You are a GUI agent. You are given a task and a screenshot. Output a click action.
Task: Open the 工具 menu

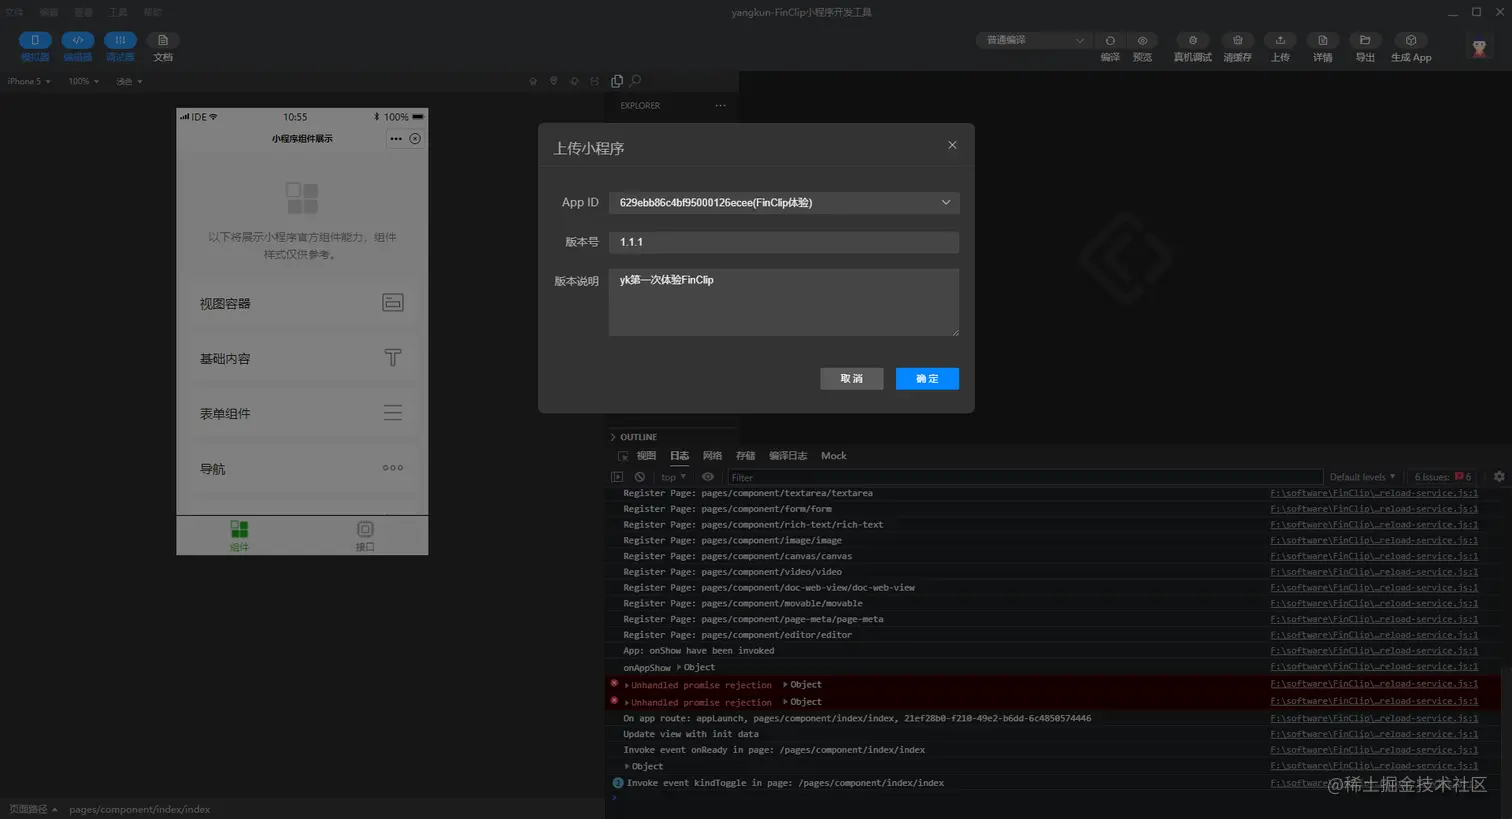[x=118, y=12]
